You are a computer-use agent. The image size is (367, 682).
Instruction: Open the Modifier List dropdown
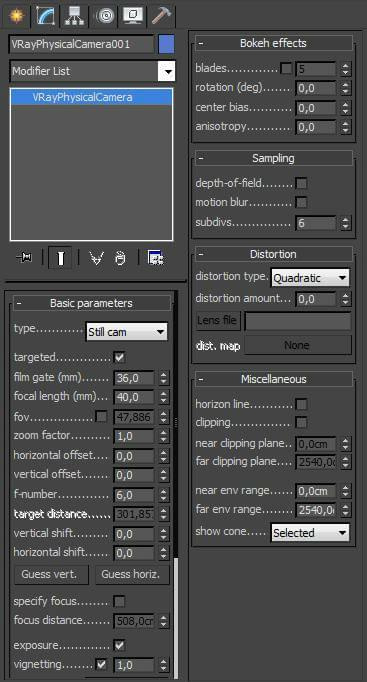[x=92, y=71]
